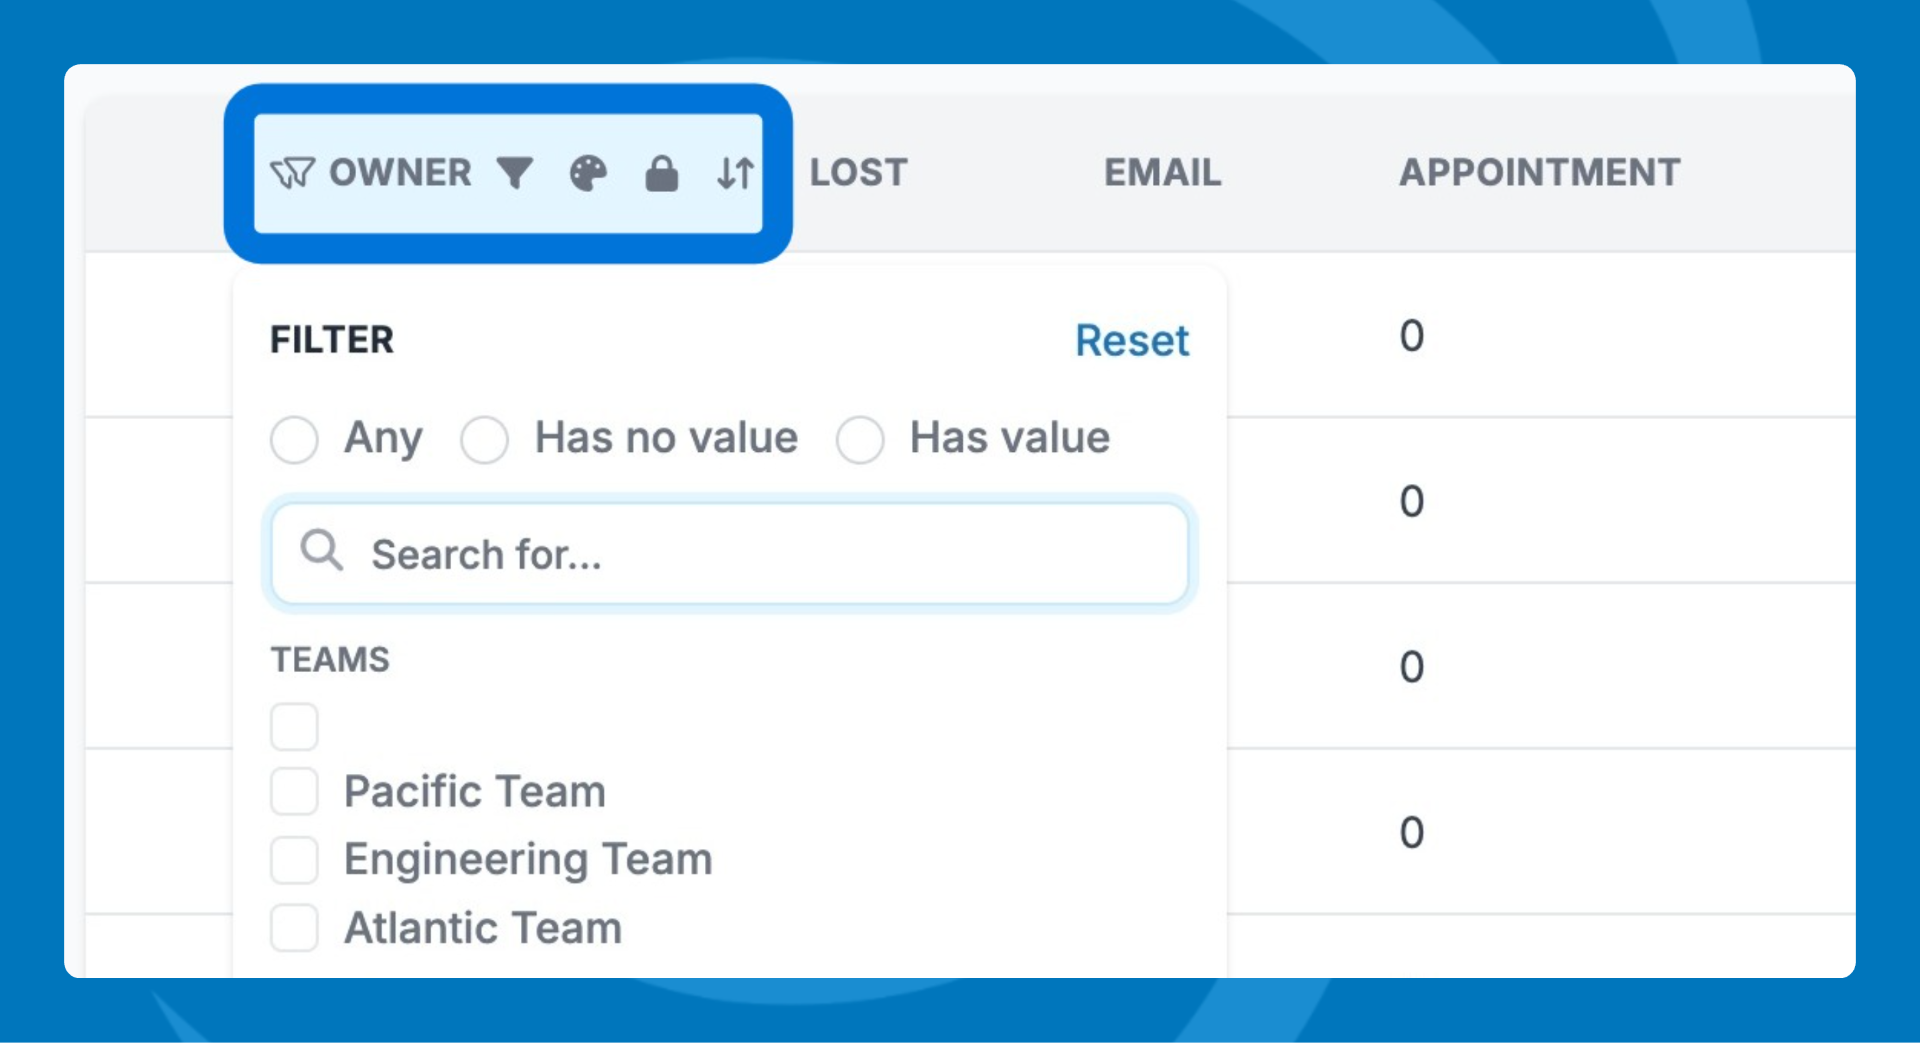Click the magnifying glass in search box

[x=322, y=551]
